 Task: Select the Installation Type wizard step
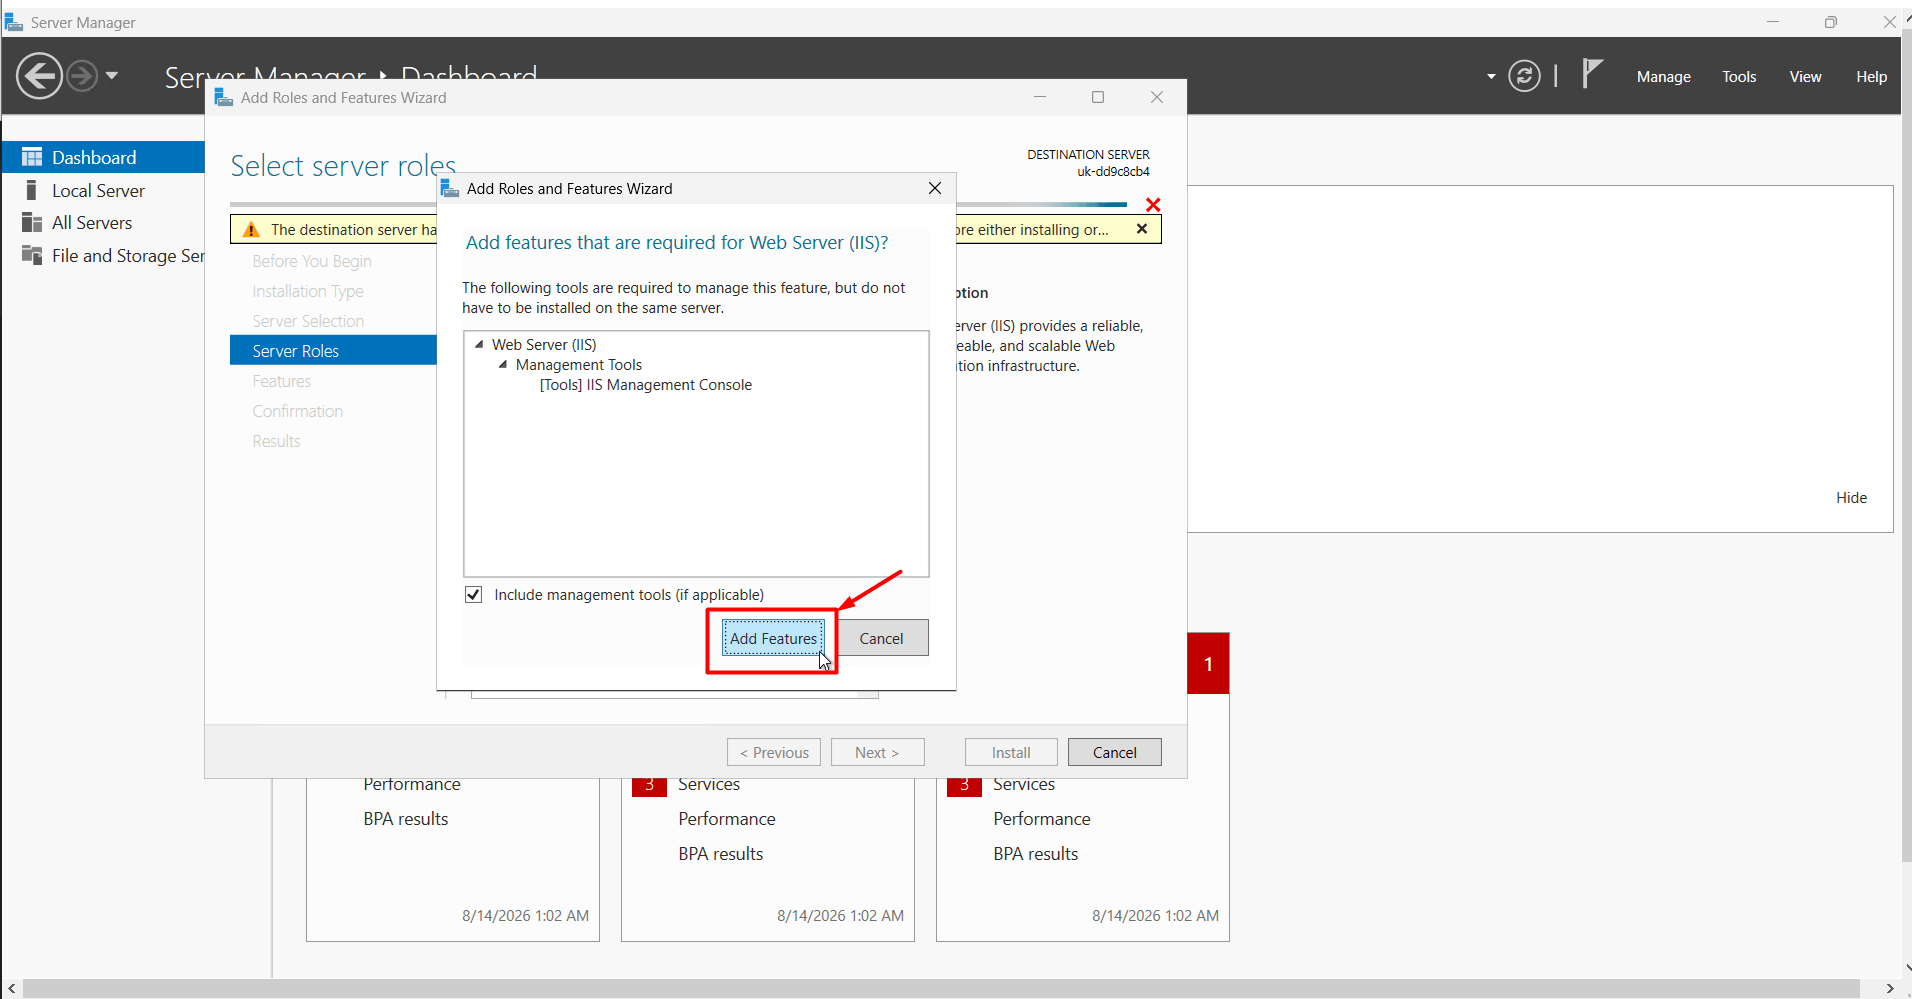[x=307, y=291]
